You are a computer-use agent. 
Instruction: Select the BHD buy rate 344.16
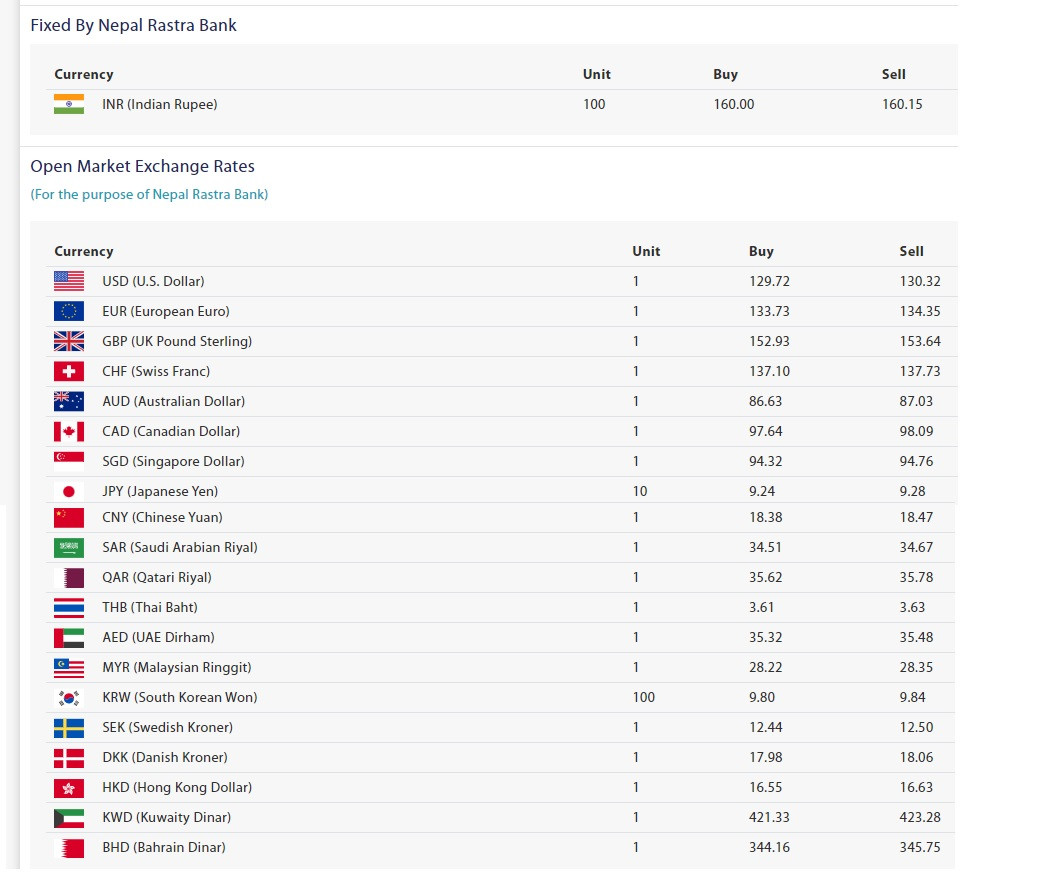(769, 847)
